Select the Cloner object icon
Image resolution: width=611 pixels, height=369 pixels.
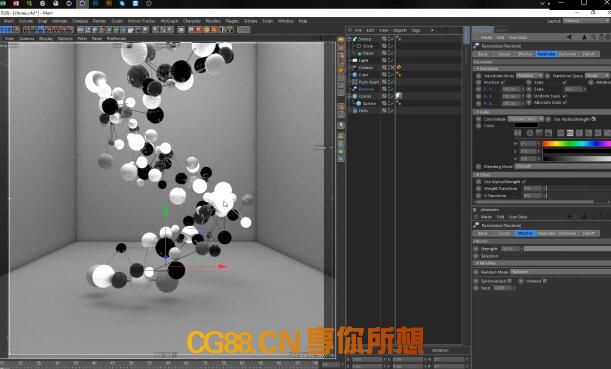355,96
